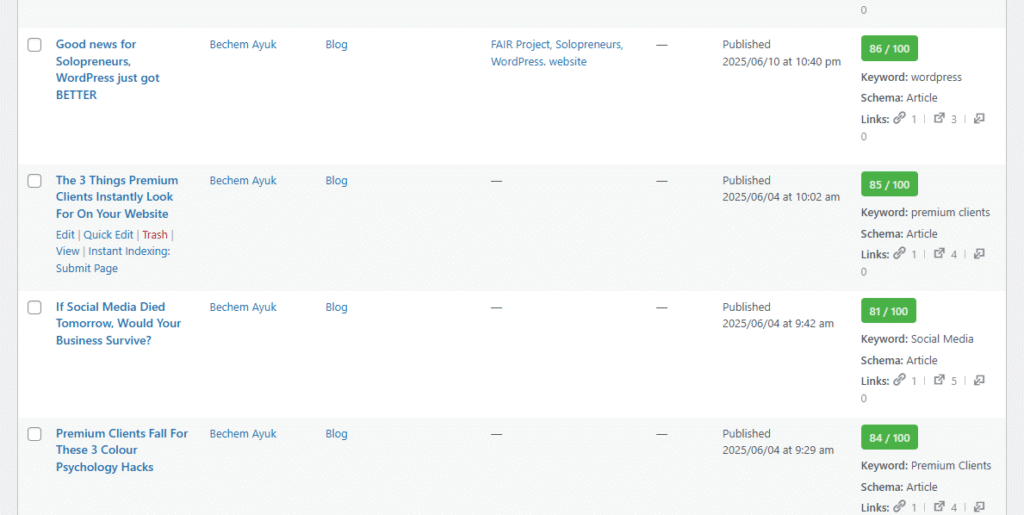Click incoming links icon for wordpress keyword post

point(979,118)
